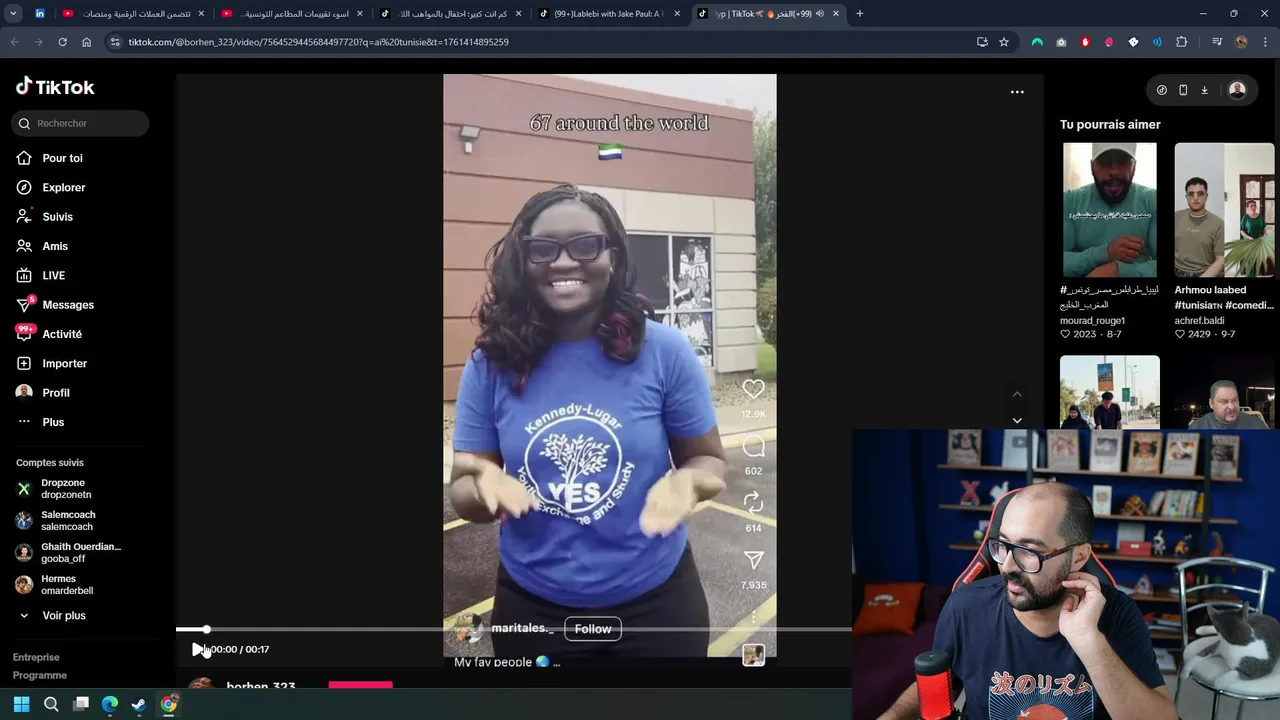Open Chrome from the taskbar

[169, 704]
